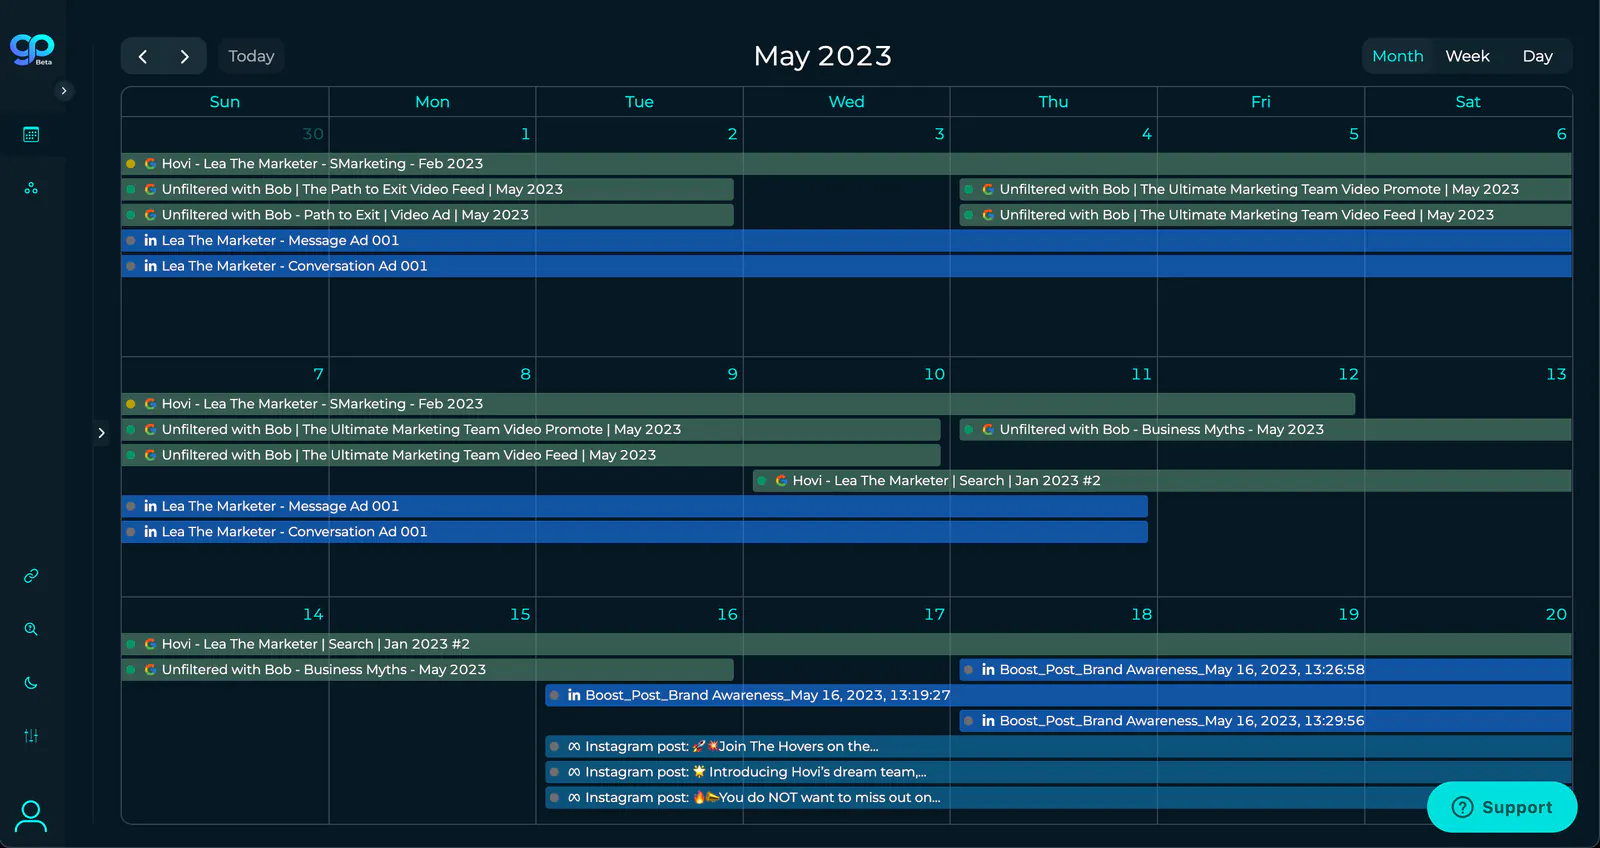Click the GP Beta logo
The image size is (1600, 848).
pos(32,49)
